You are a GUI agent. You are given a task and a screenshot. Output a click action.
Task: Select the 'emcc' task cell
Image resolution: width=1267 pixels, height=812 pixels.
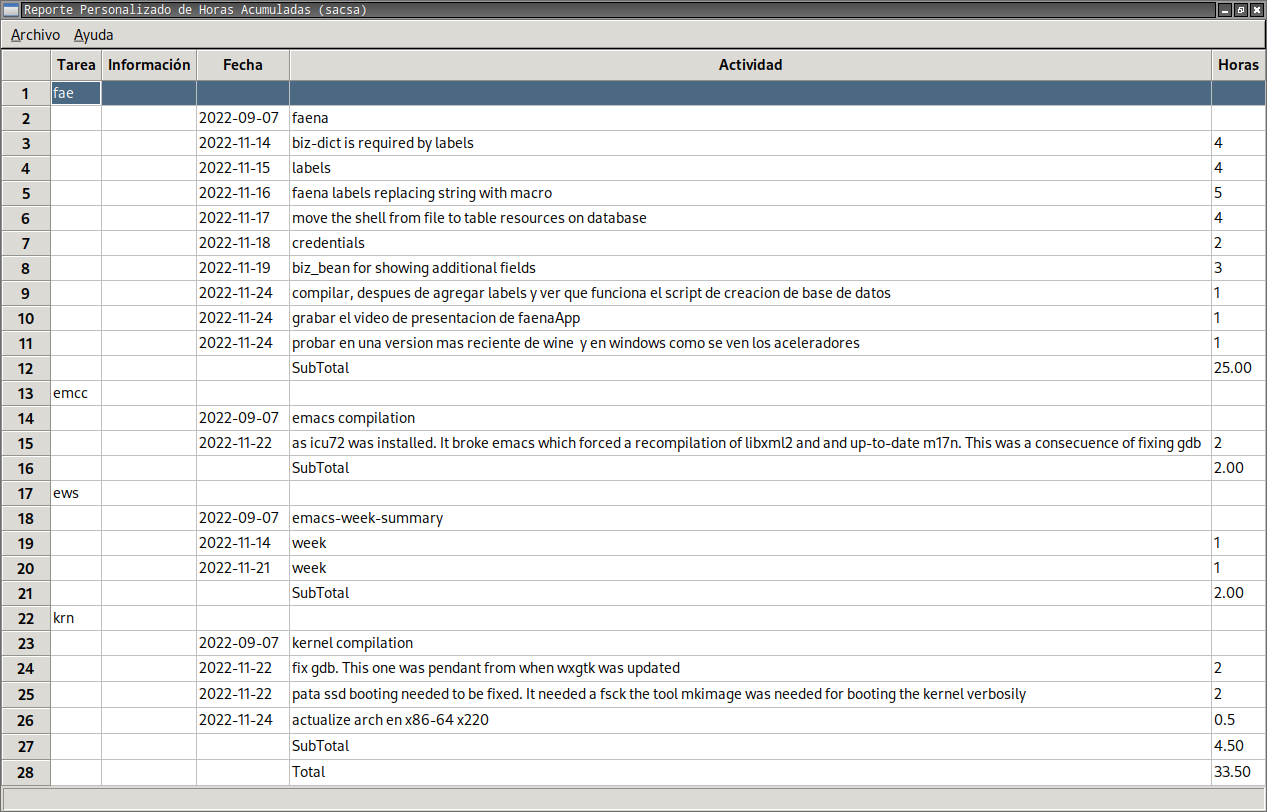pos(76,393)
